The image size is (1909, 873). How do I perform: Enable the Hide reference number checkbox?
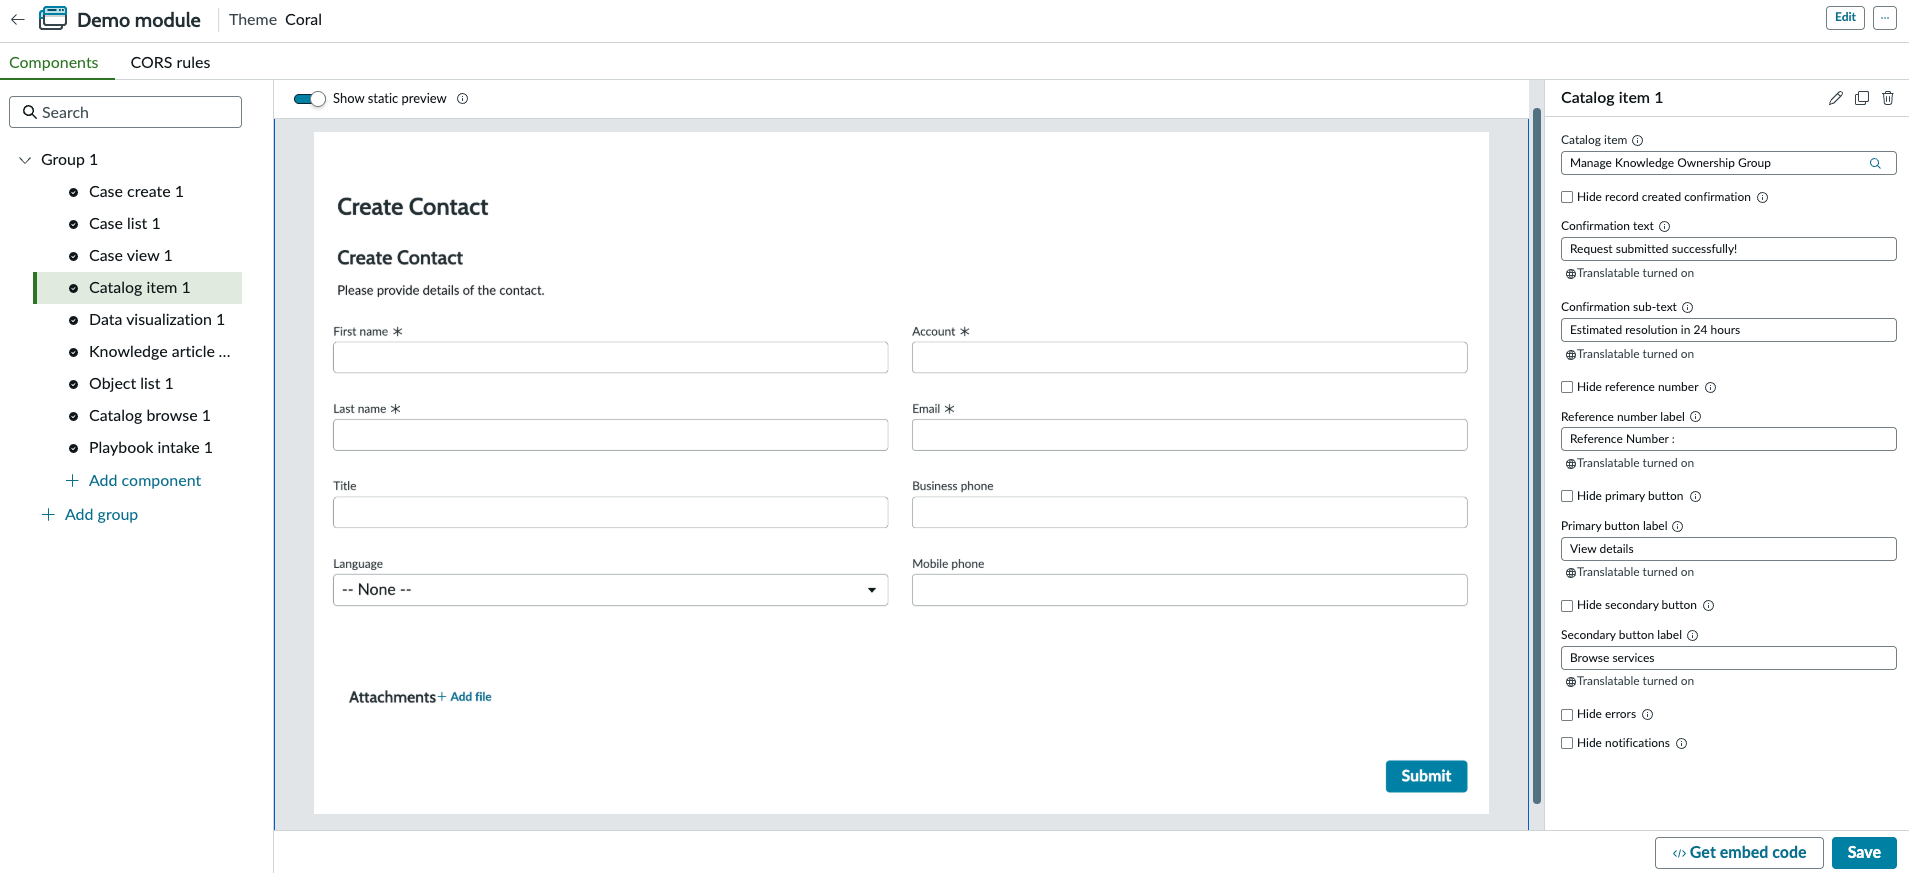point(1567,388)
